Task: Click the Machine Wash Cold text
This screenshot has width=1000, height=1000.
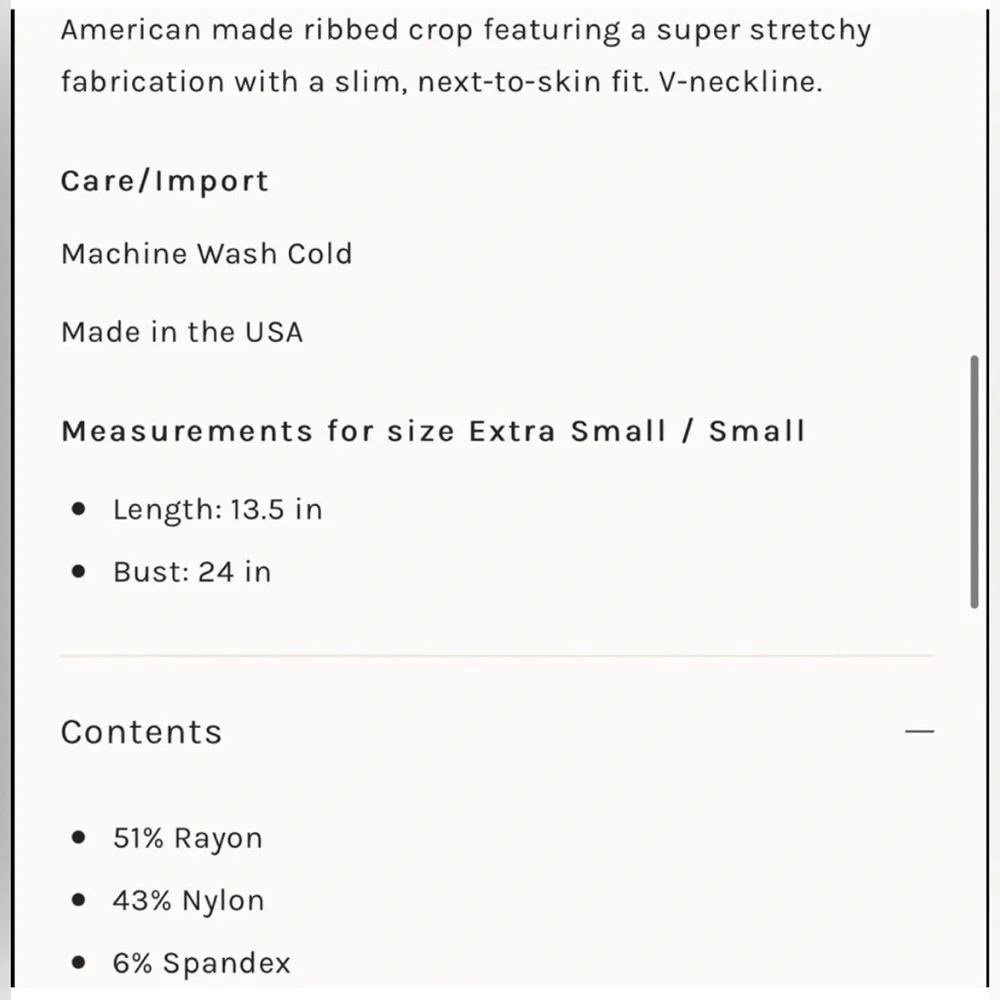Action: pyautogui.click(x=207, y=254)
